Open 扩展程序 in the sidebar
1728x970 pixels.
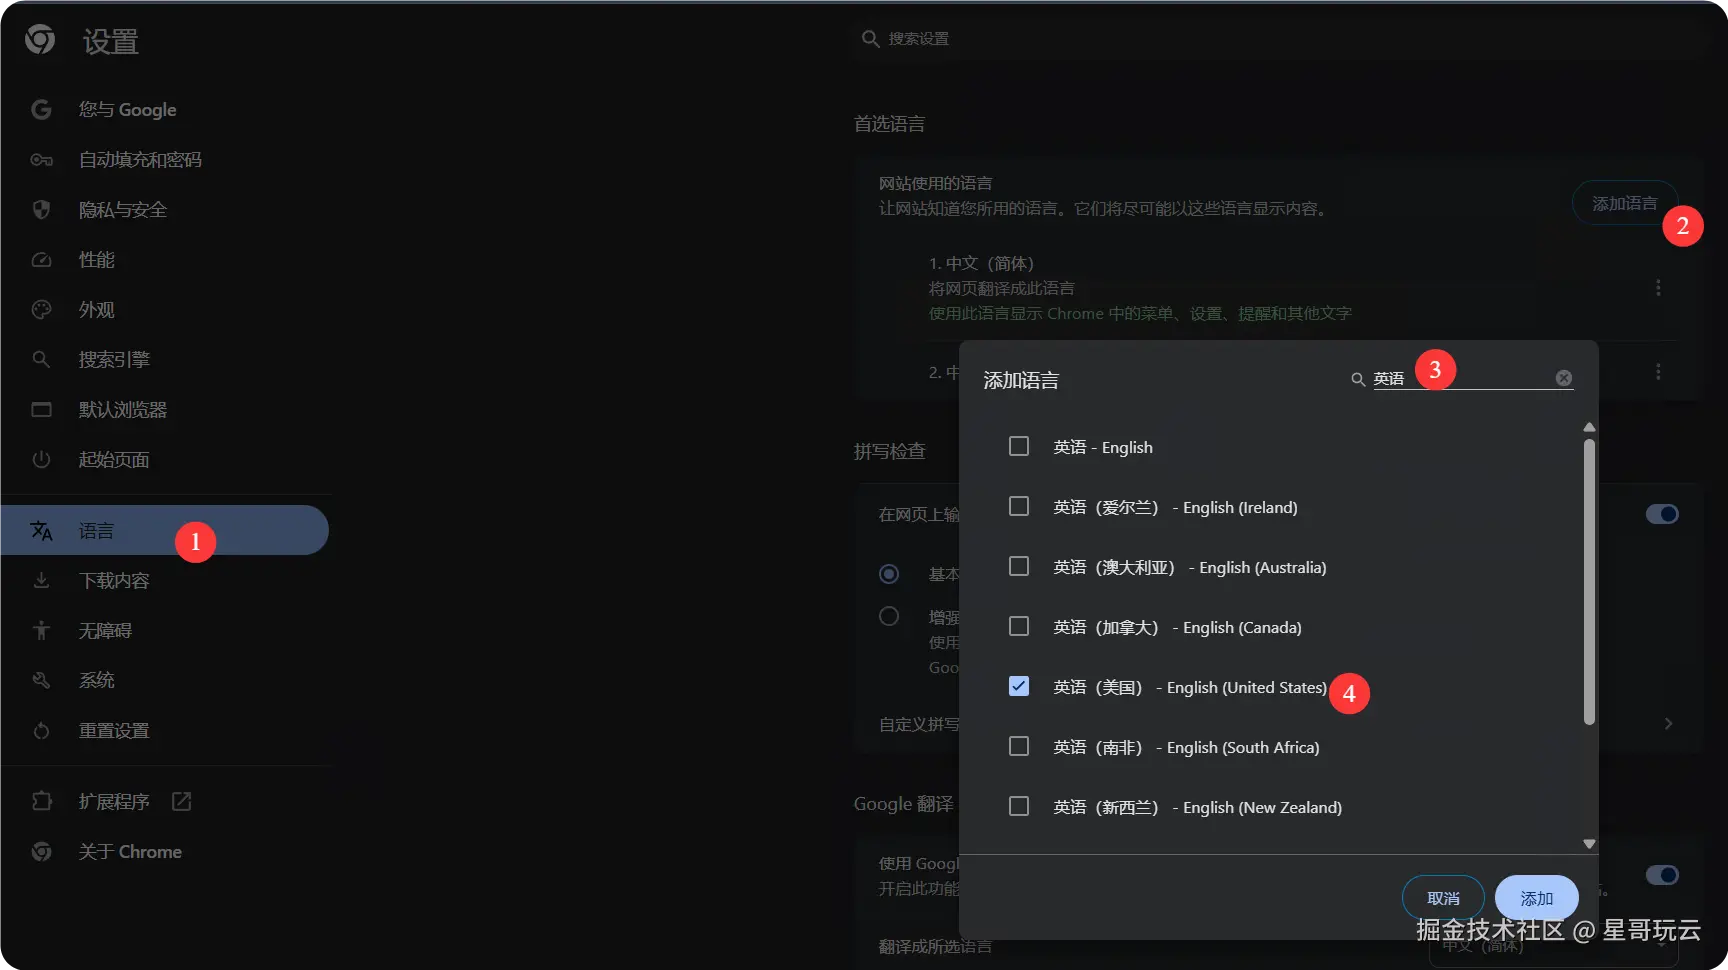pos(165,802)
